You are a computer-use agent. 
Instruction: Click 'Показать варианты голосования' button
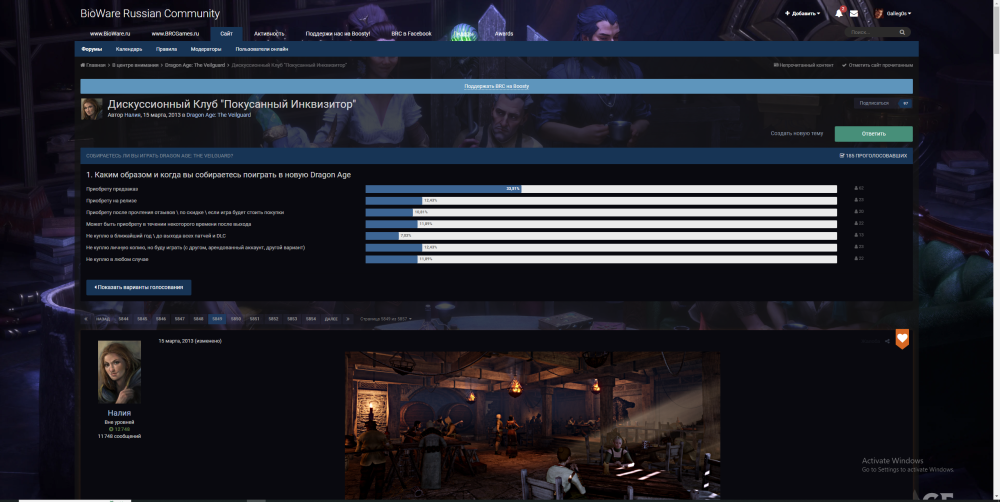coord(139,287)
